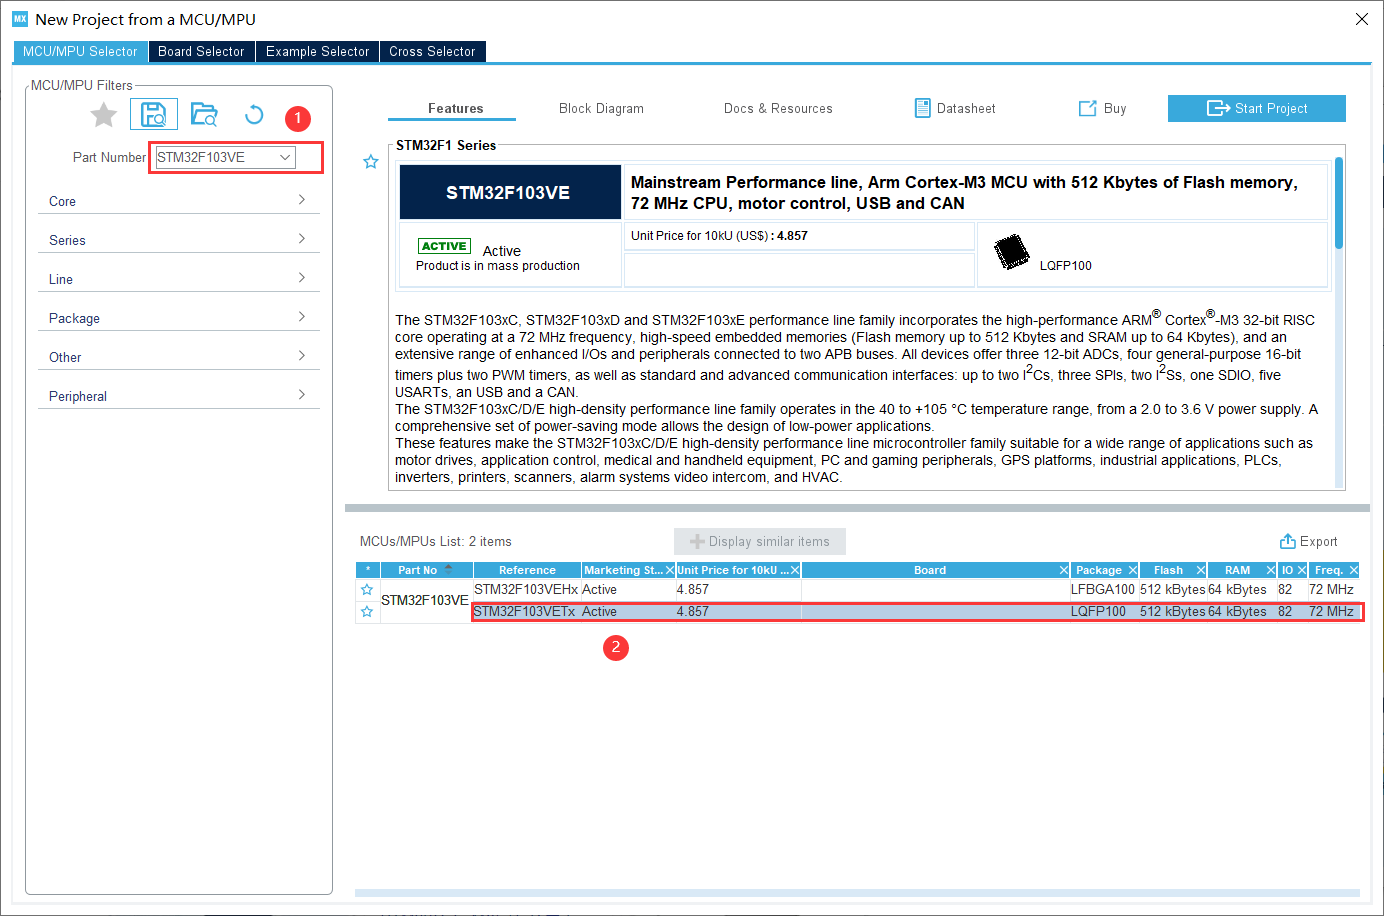Image resolution: width=1384 pixels, height=916 pixels.
Task: Click the LFBGA100 package cell
Action: tap(1103, 590)
